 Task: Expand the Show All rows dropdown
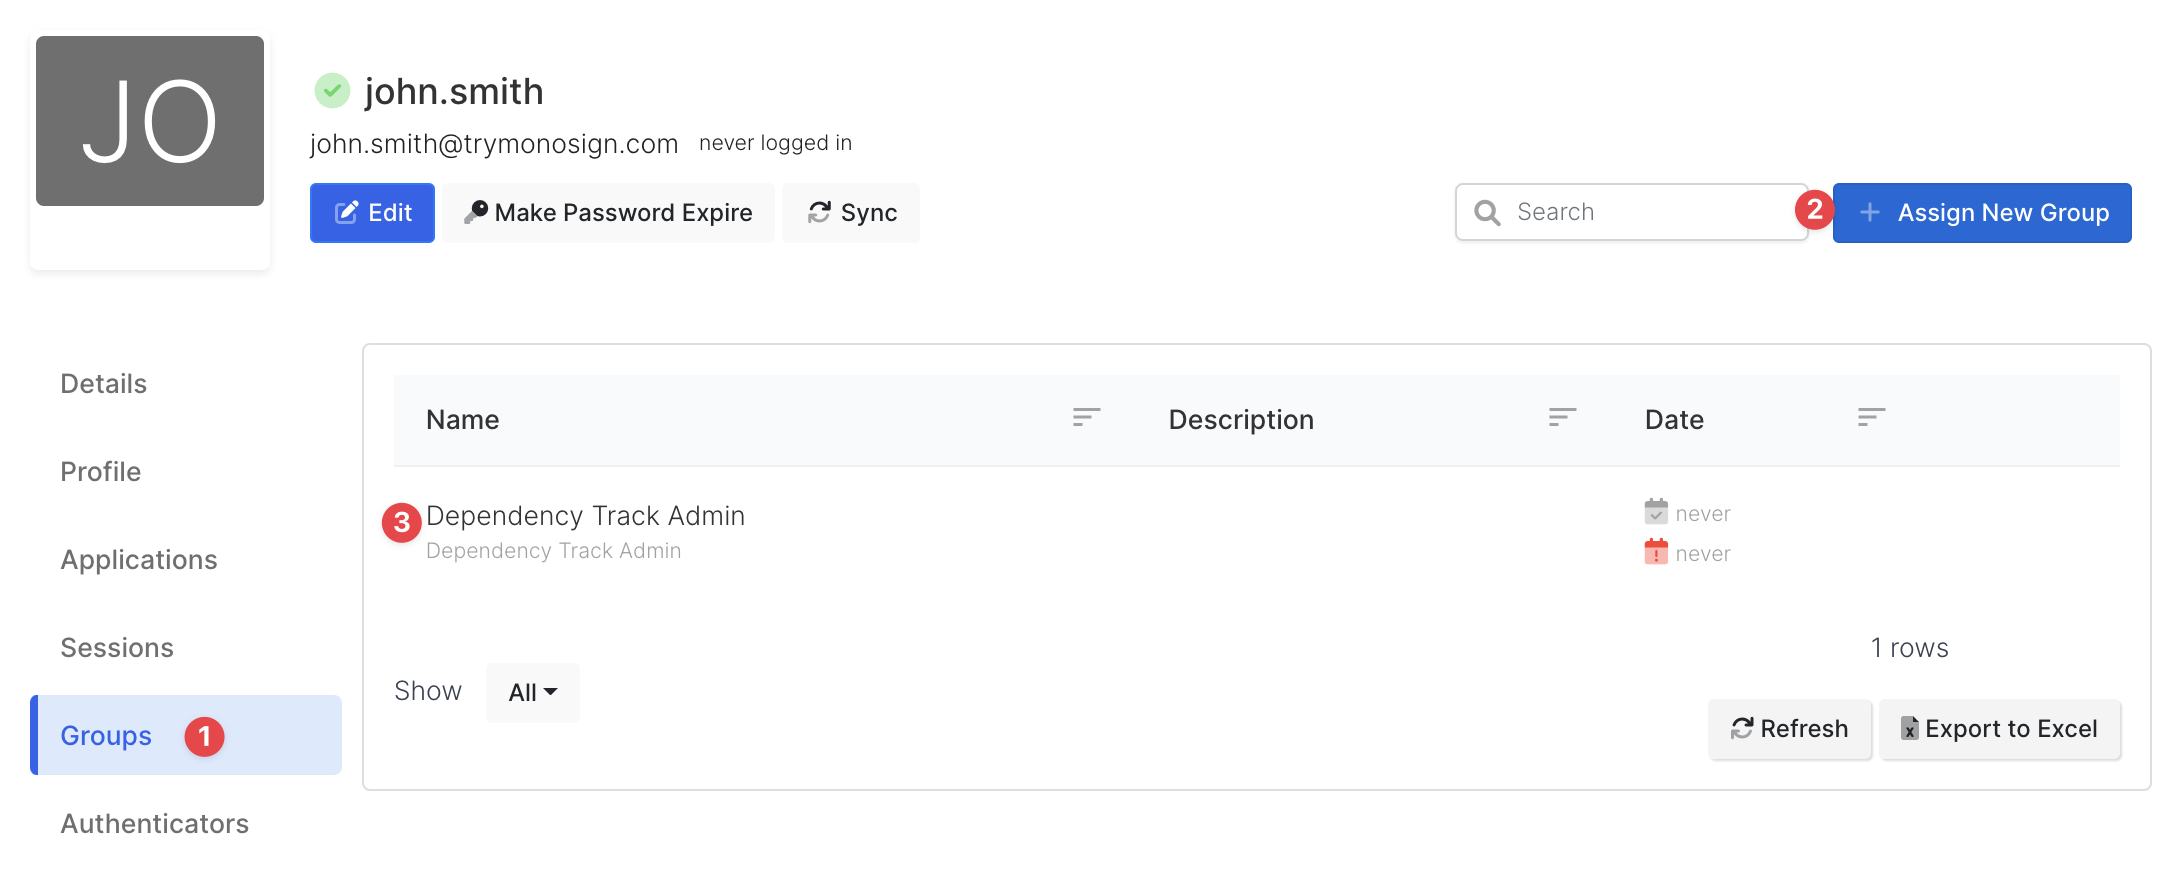[x=533, y=692]
